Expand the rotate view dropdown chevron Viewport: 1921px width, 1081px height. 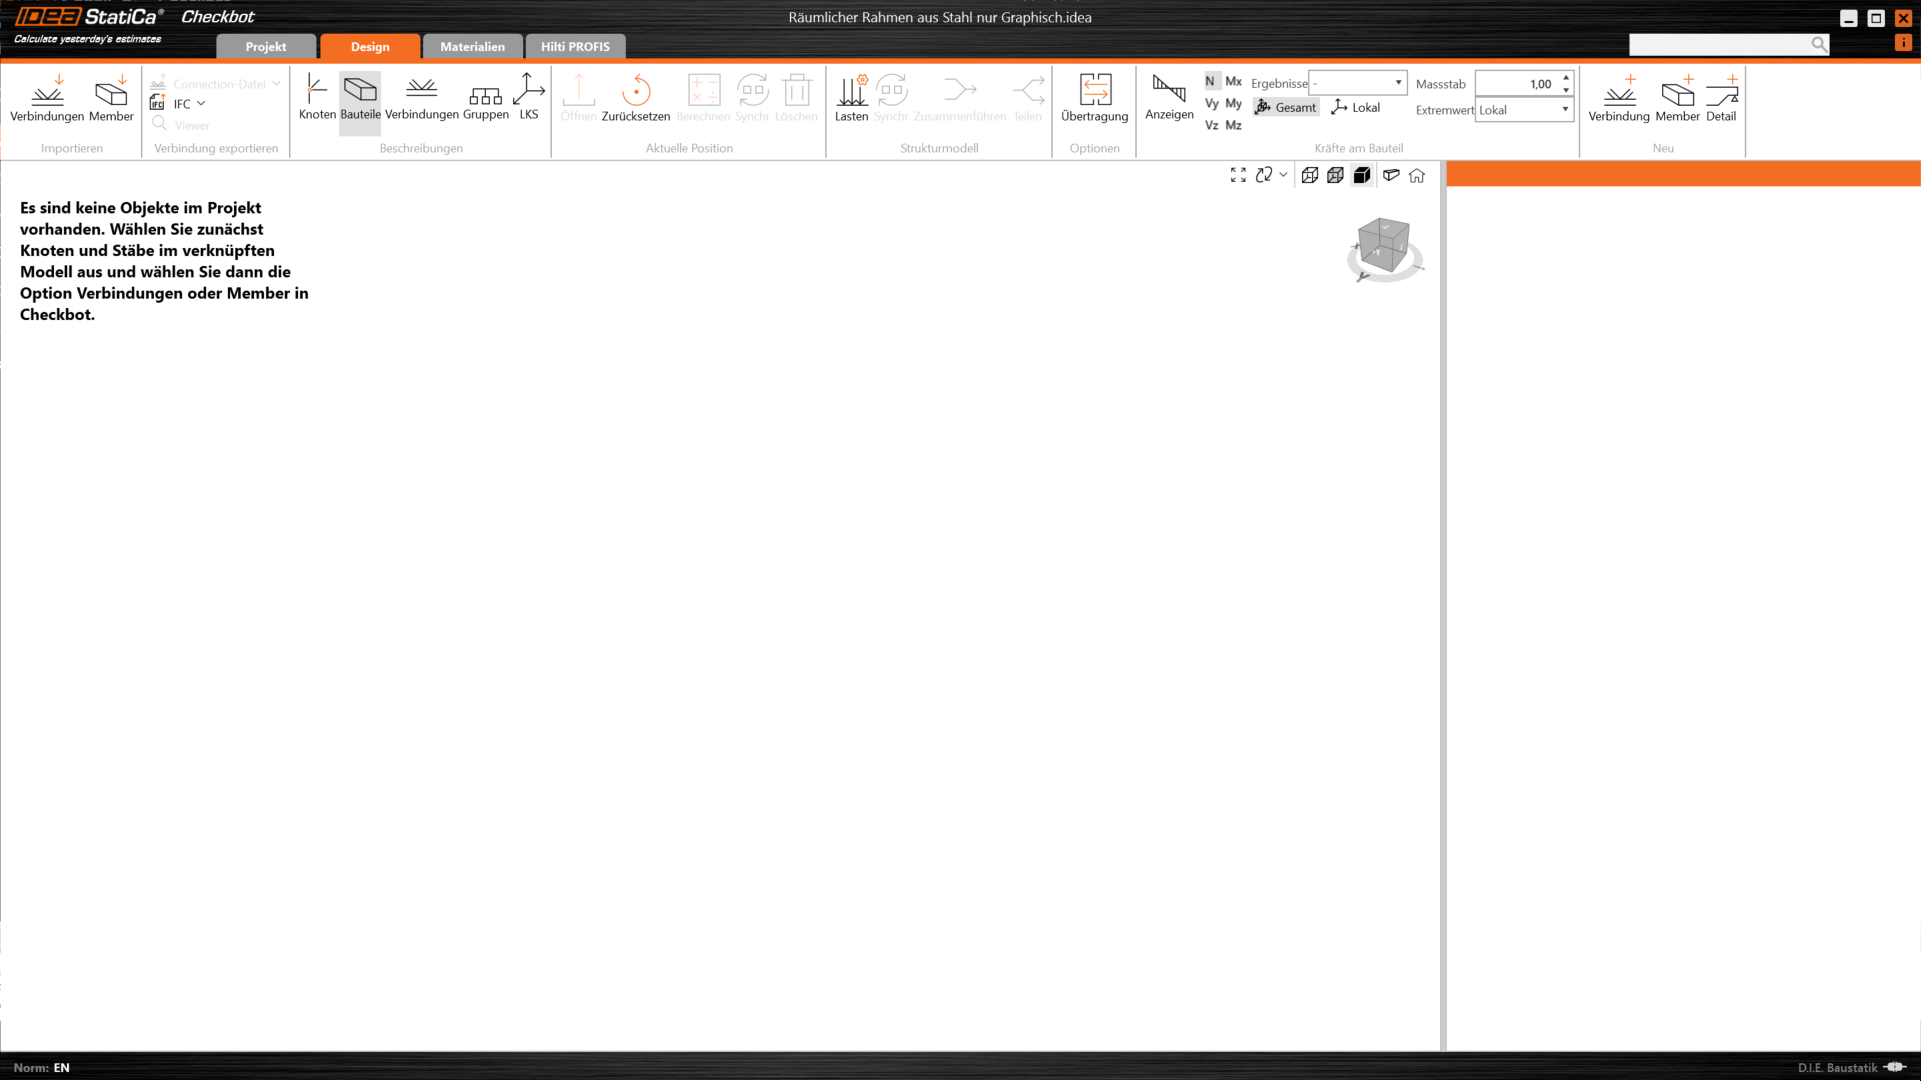[1283, 175]
